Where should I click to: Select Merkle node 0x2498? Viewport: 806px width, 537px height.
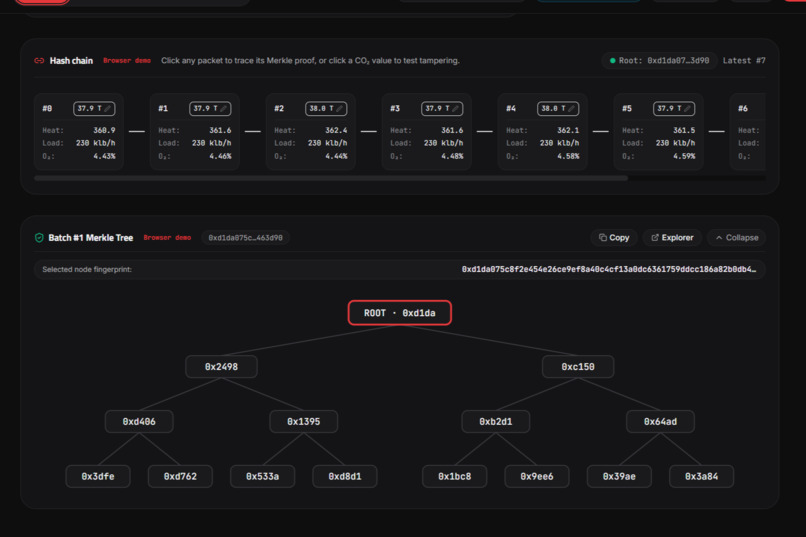pos(222,367)
